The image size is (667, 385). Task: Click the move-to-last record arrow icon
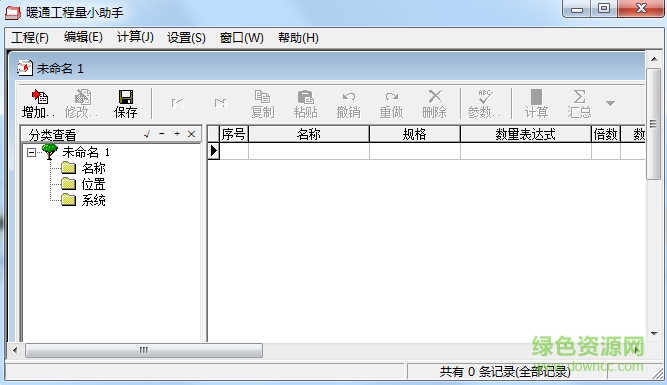pyautogui.click(x=220, y=103)
